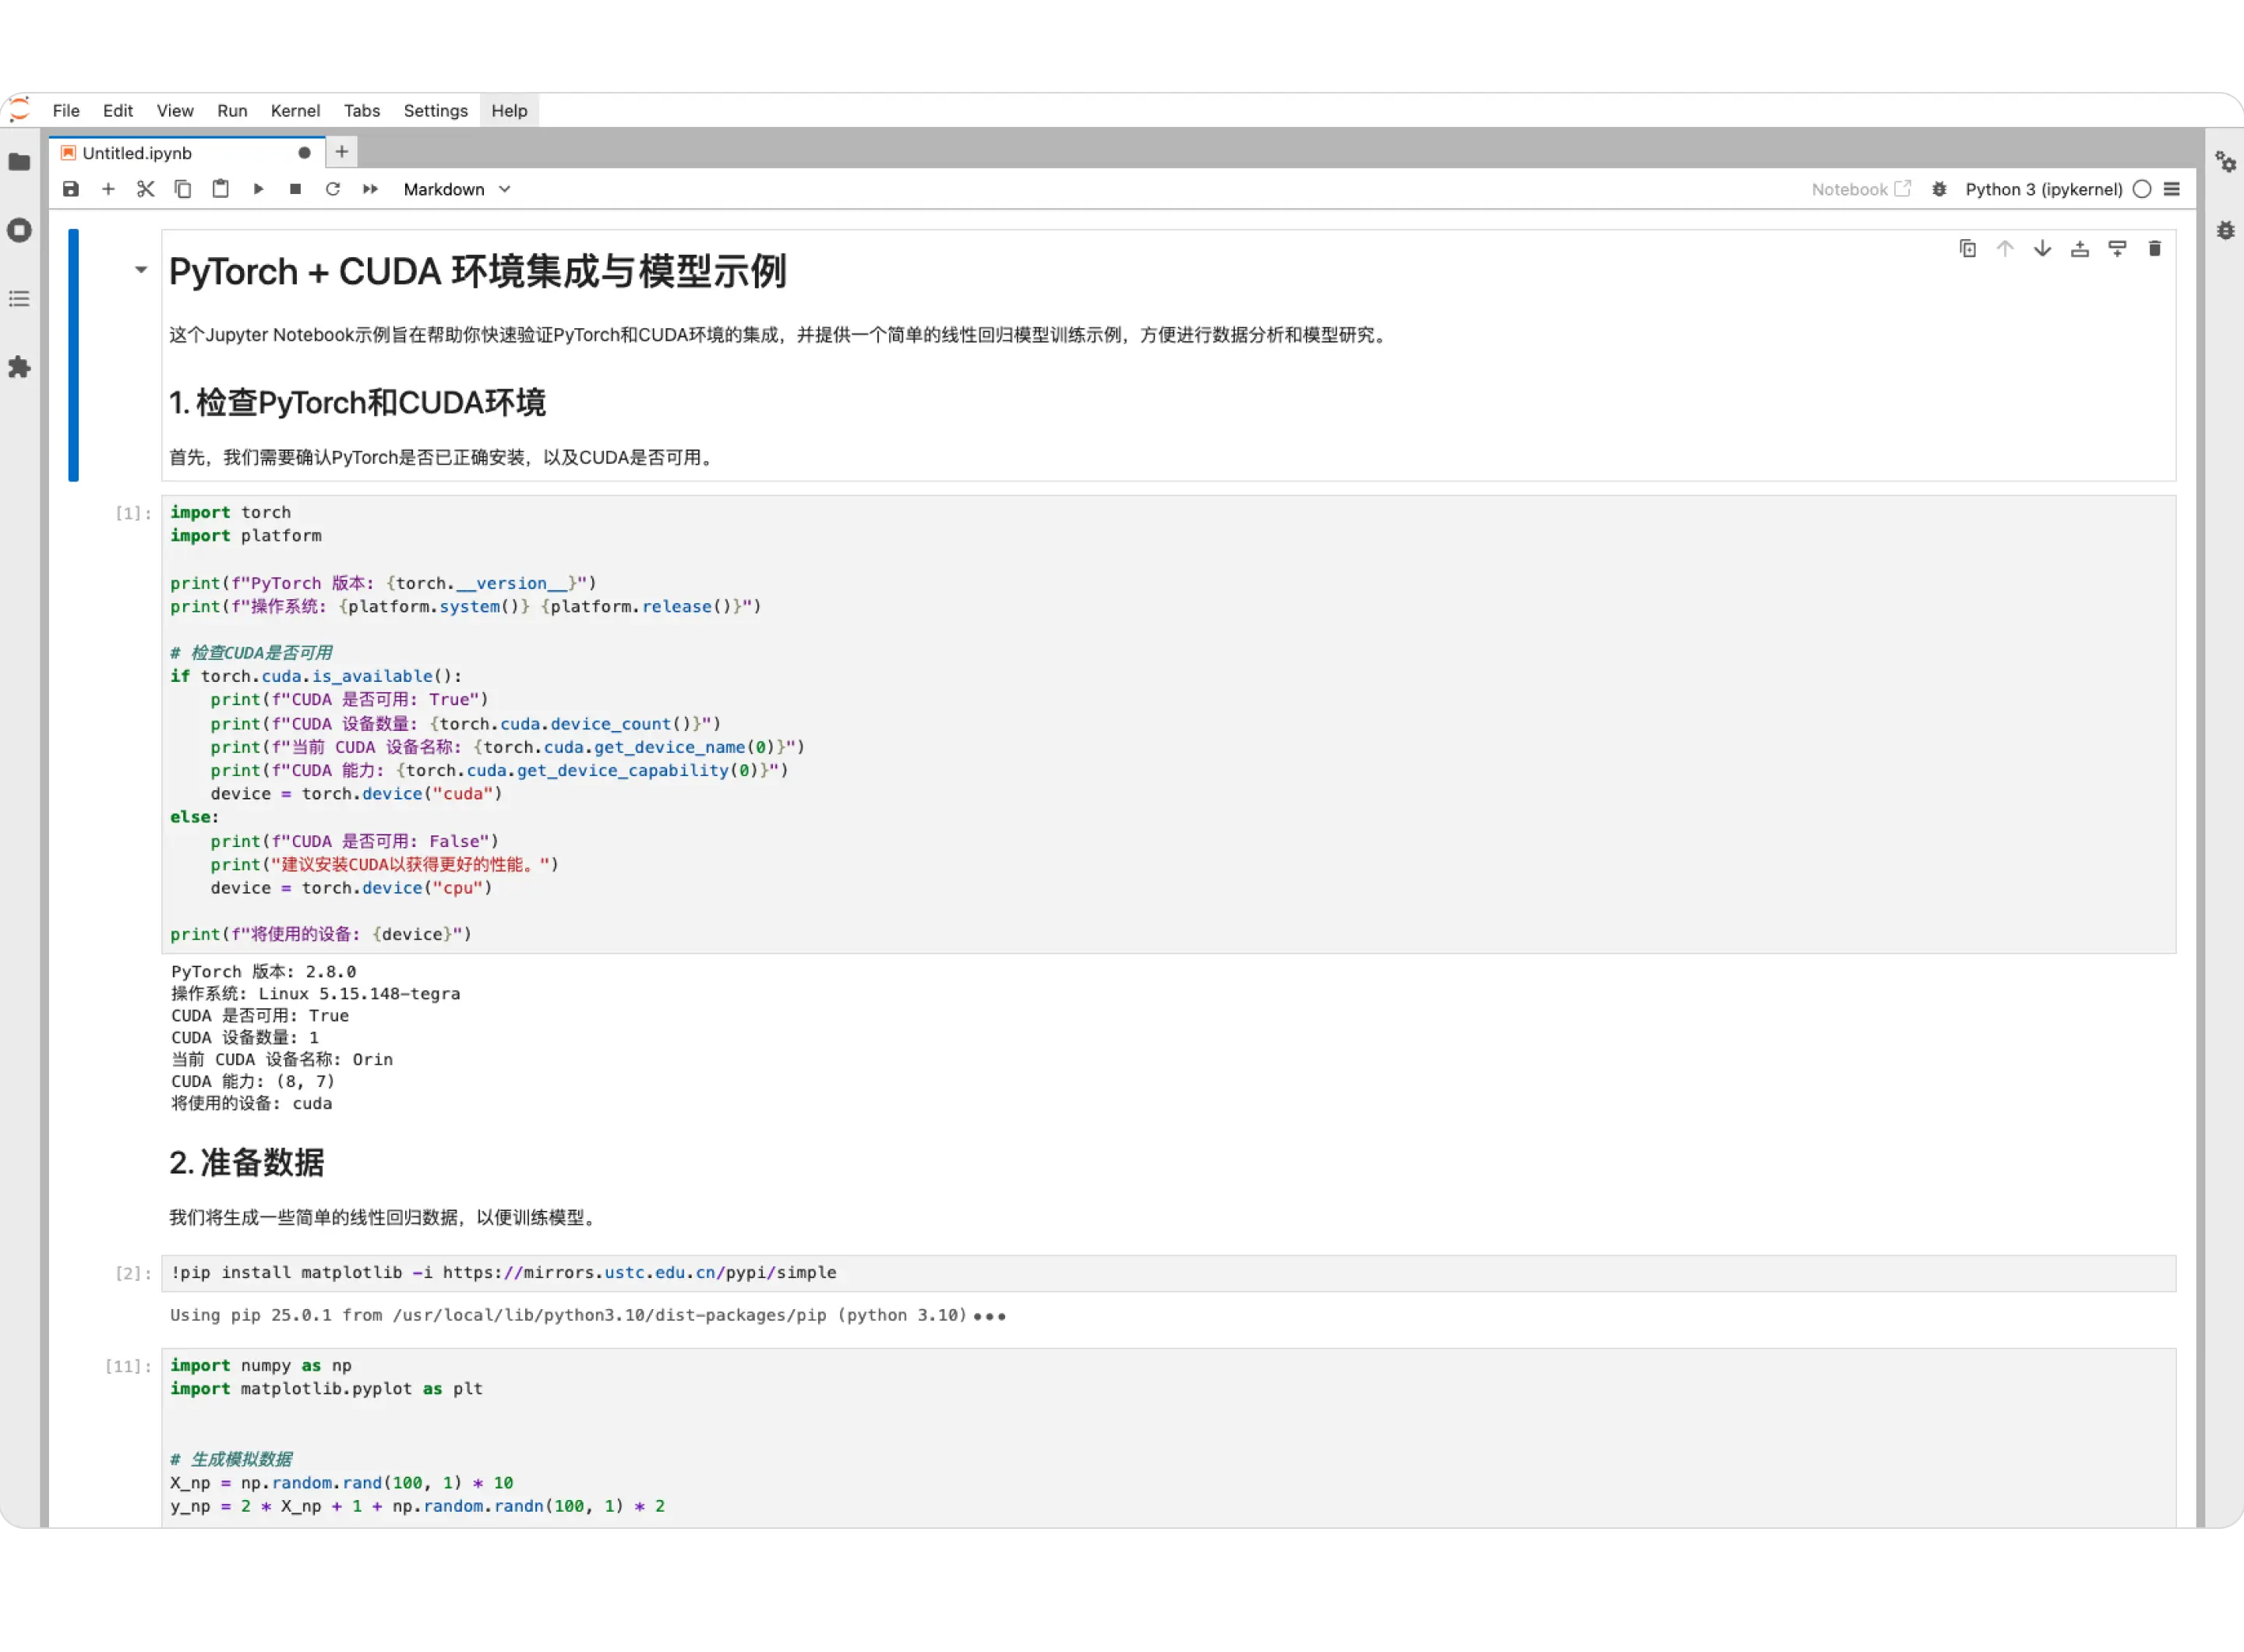2244x1652 pixels.
Task: Delete the selected cell with the trash icon
Action: (2154, 249)
